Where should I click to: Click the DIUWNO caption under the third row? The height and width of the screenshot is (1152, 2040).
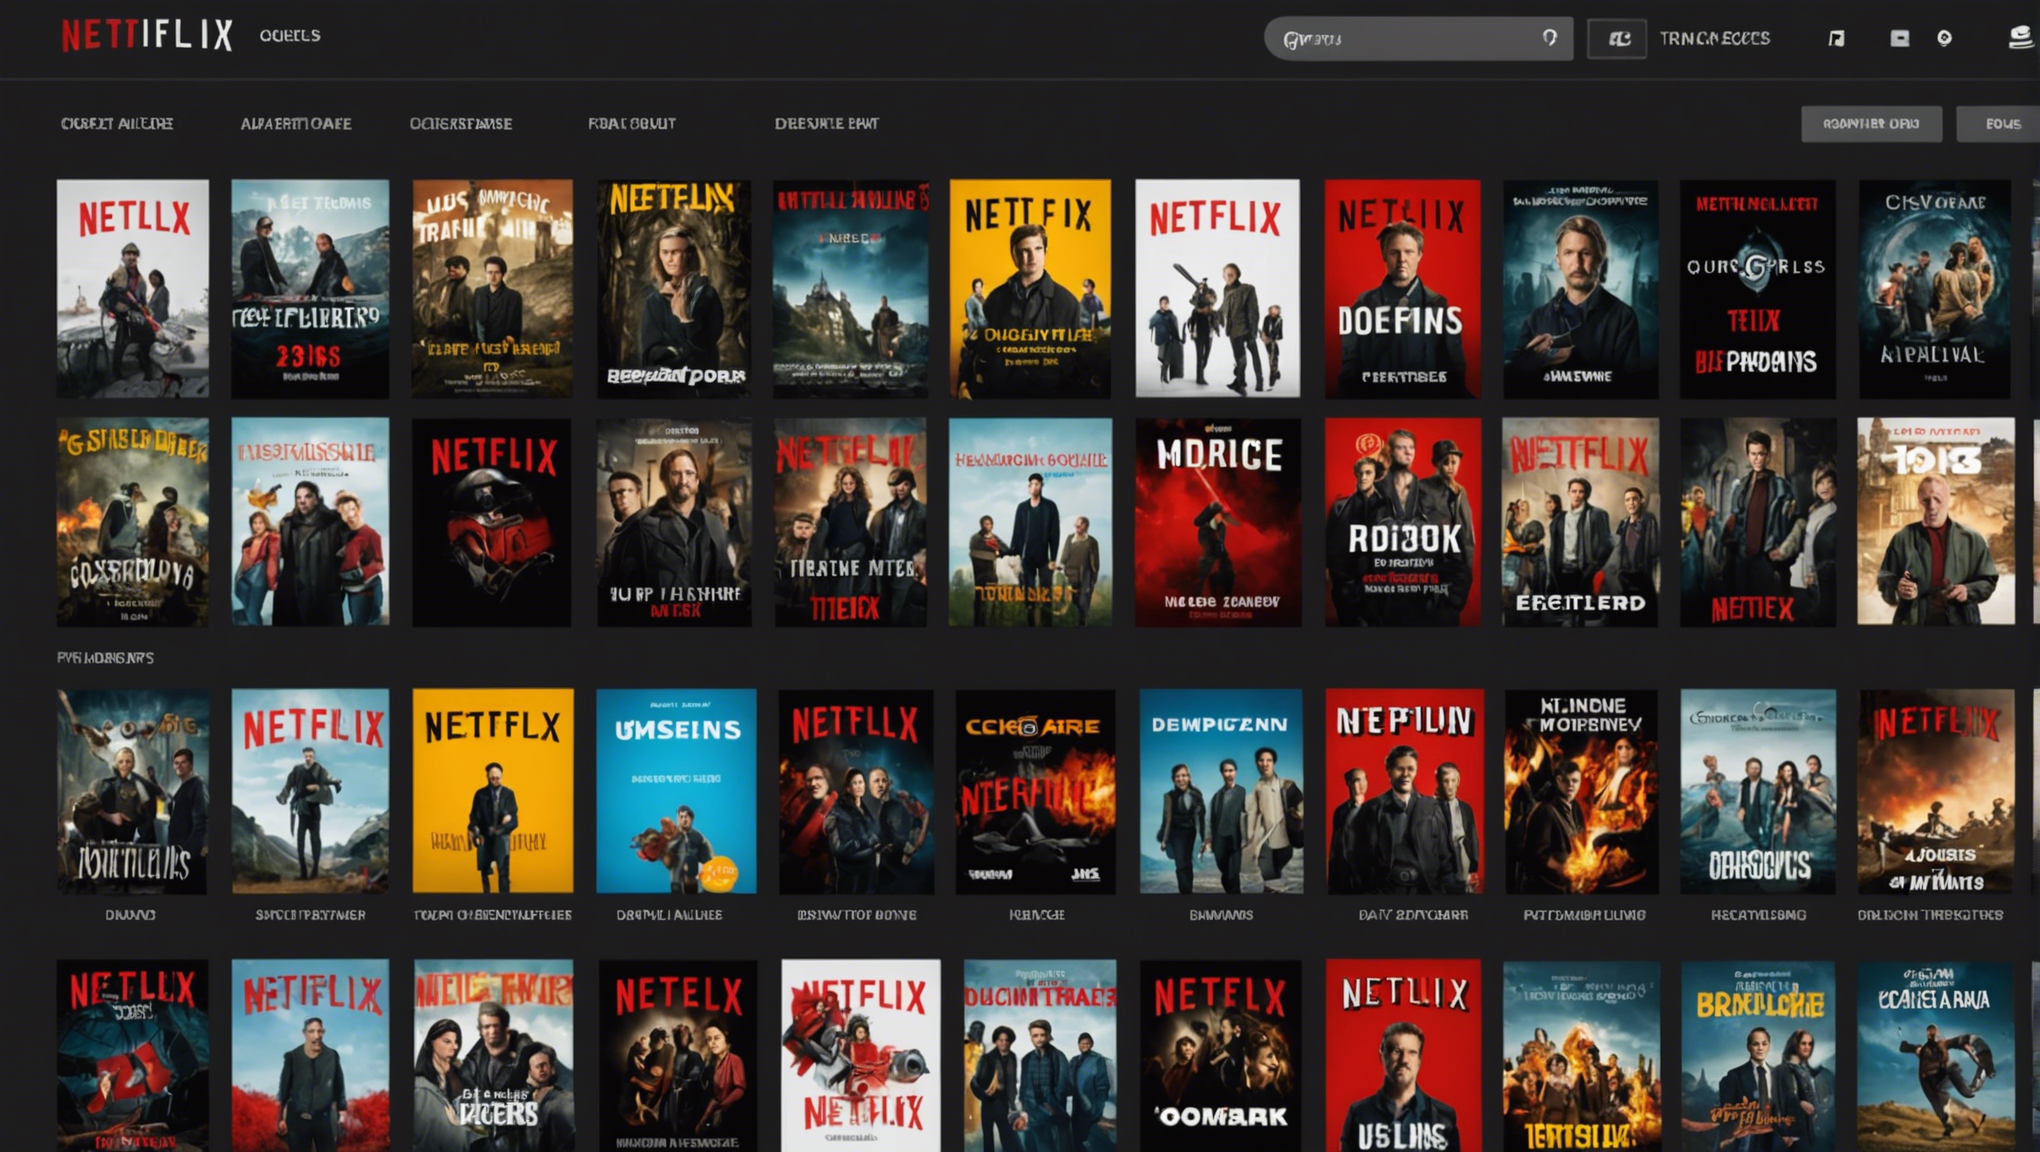click(130, 914)
